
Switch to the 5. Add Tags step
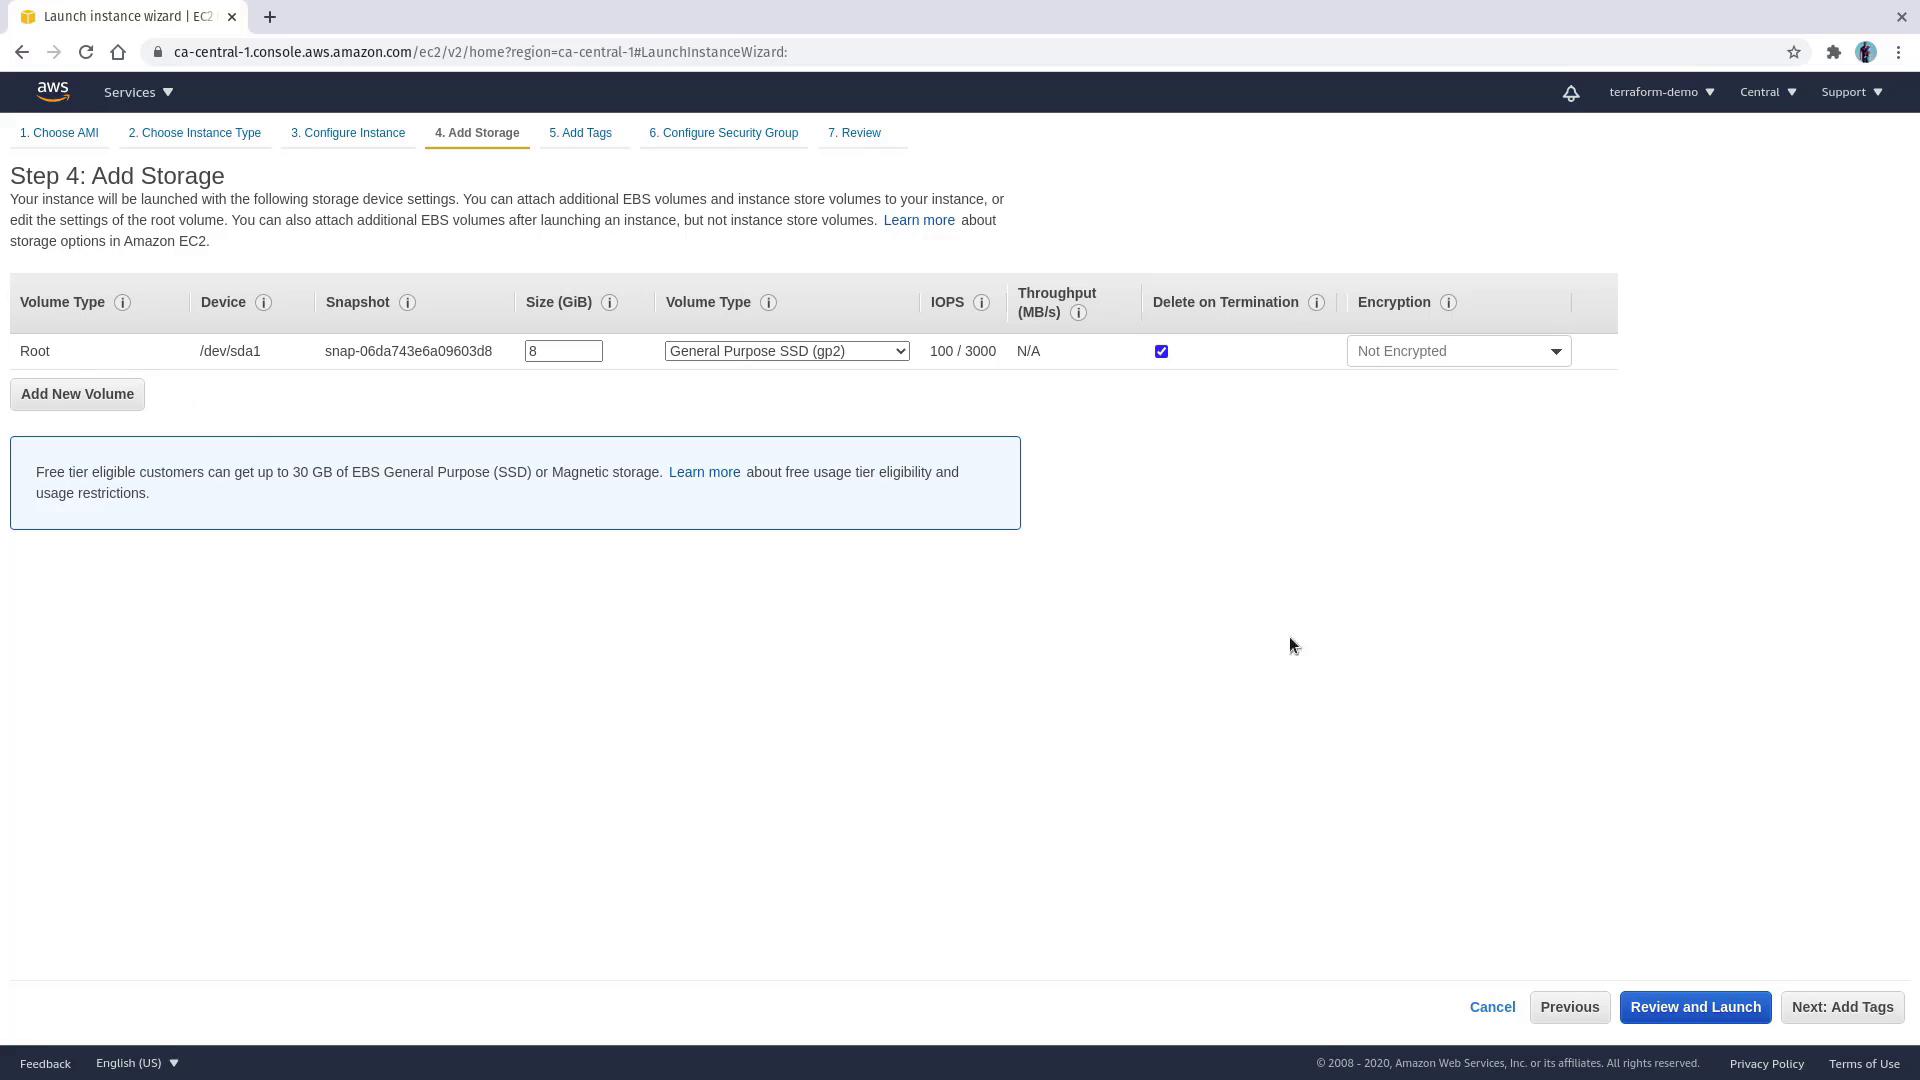coord(580,133)
